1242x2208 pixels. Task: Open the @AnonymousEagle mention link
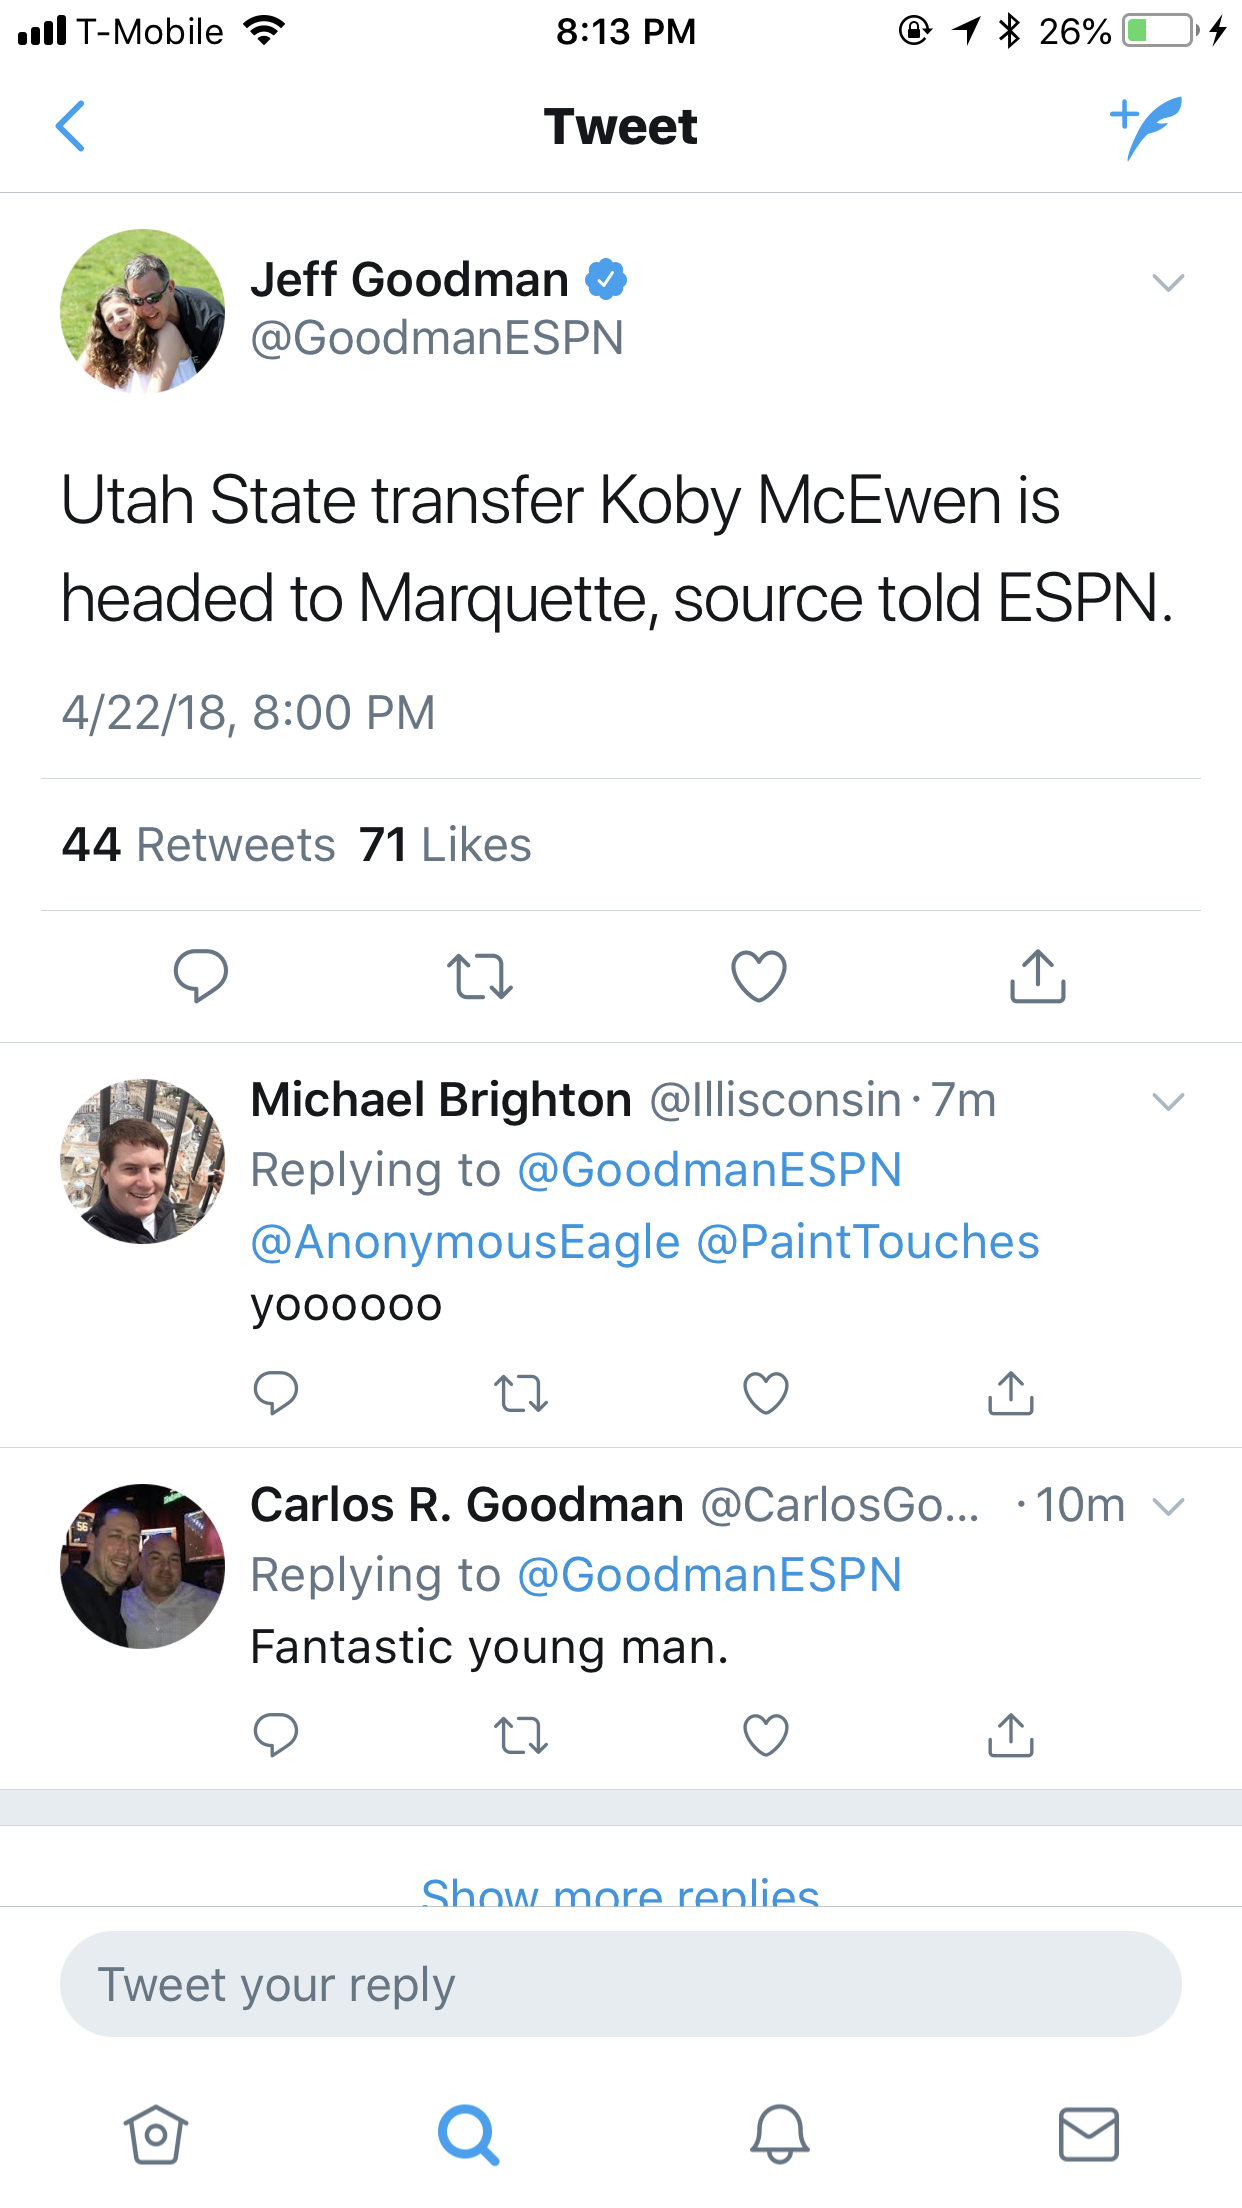point(465,1242)
